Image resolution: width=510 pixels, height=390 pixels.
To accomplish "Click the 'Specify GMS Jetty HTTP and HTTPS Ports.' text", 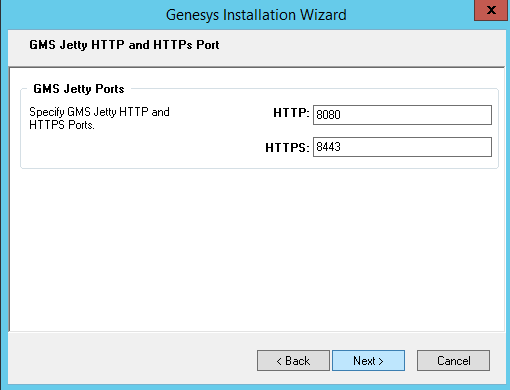I will pyautogui.click(x=99, y=118).
